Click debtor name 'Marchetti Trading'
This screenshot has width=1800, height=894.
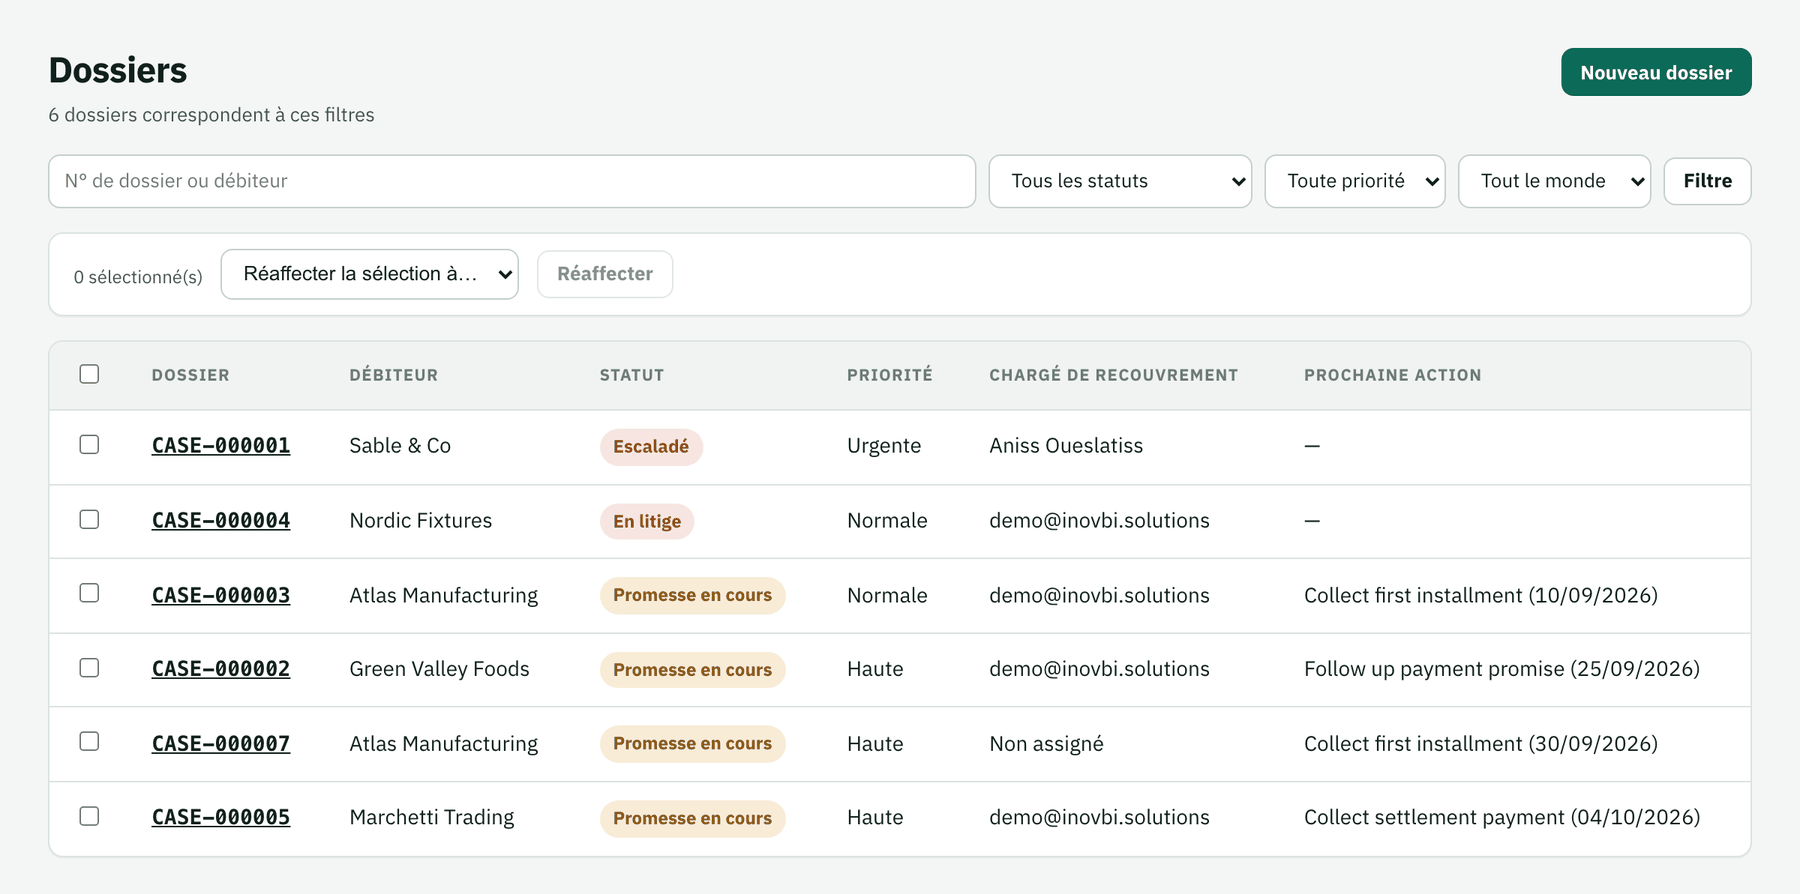[432, 818]
